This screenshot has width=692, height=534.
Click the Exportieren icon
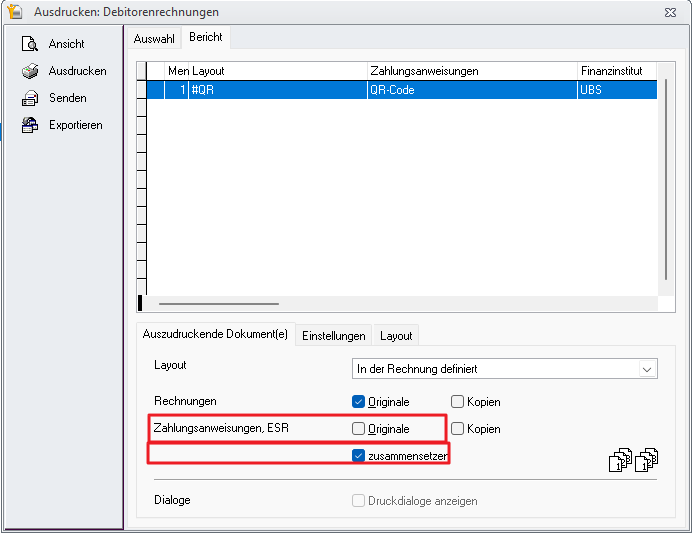(30, 125)
